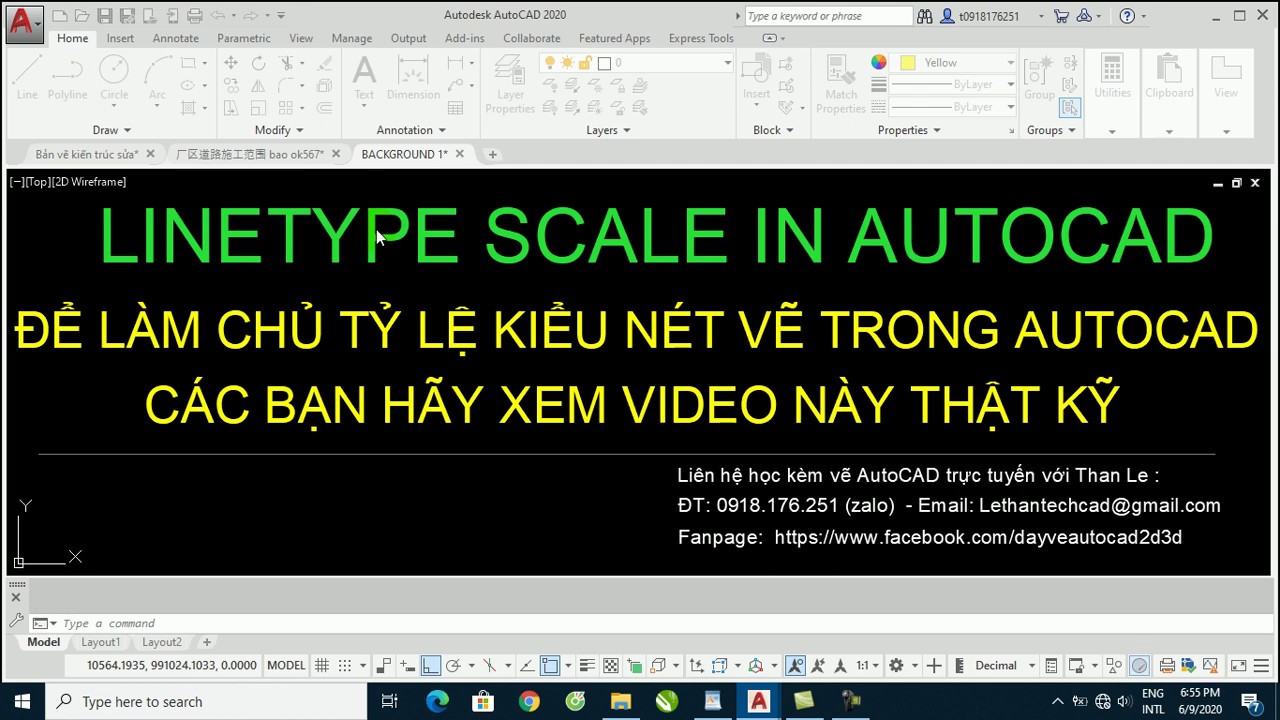Select the Polyline tool
The width and height of the screenshot is (1280, 720).
(x=67, y=77)
